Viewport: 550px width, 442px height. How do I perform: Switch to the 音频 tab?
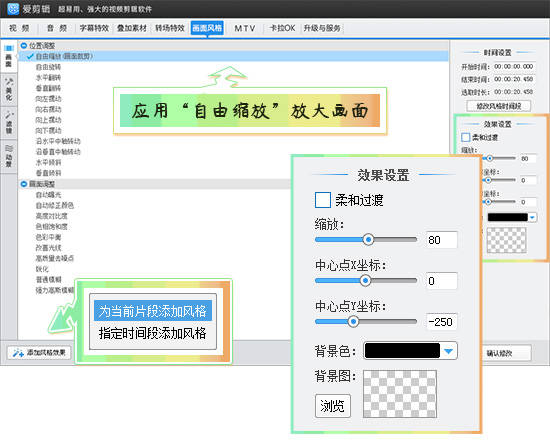point(57,28)
